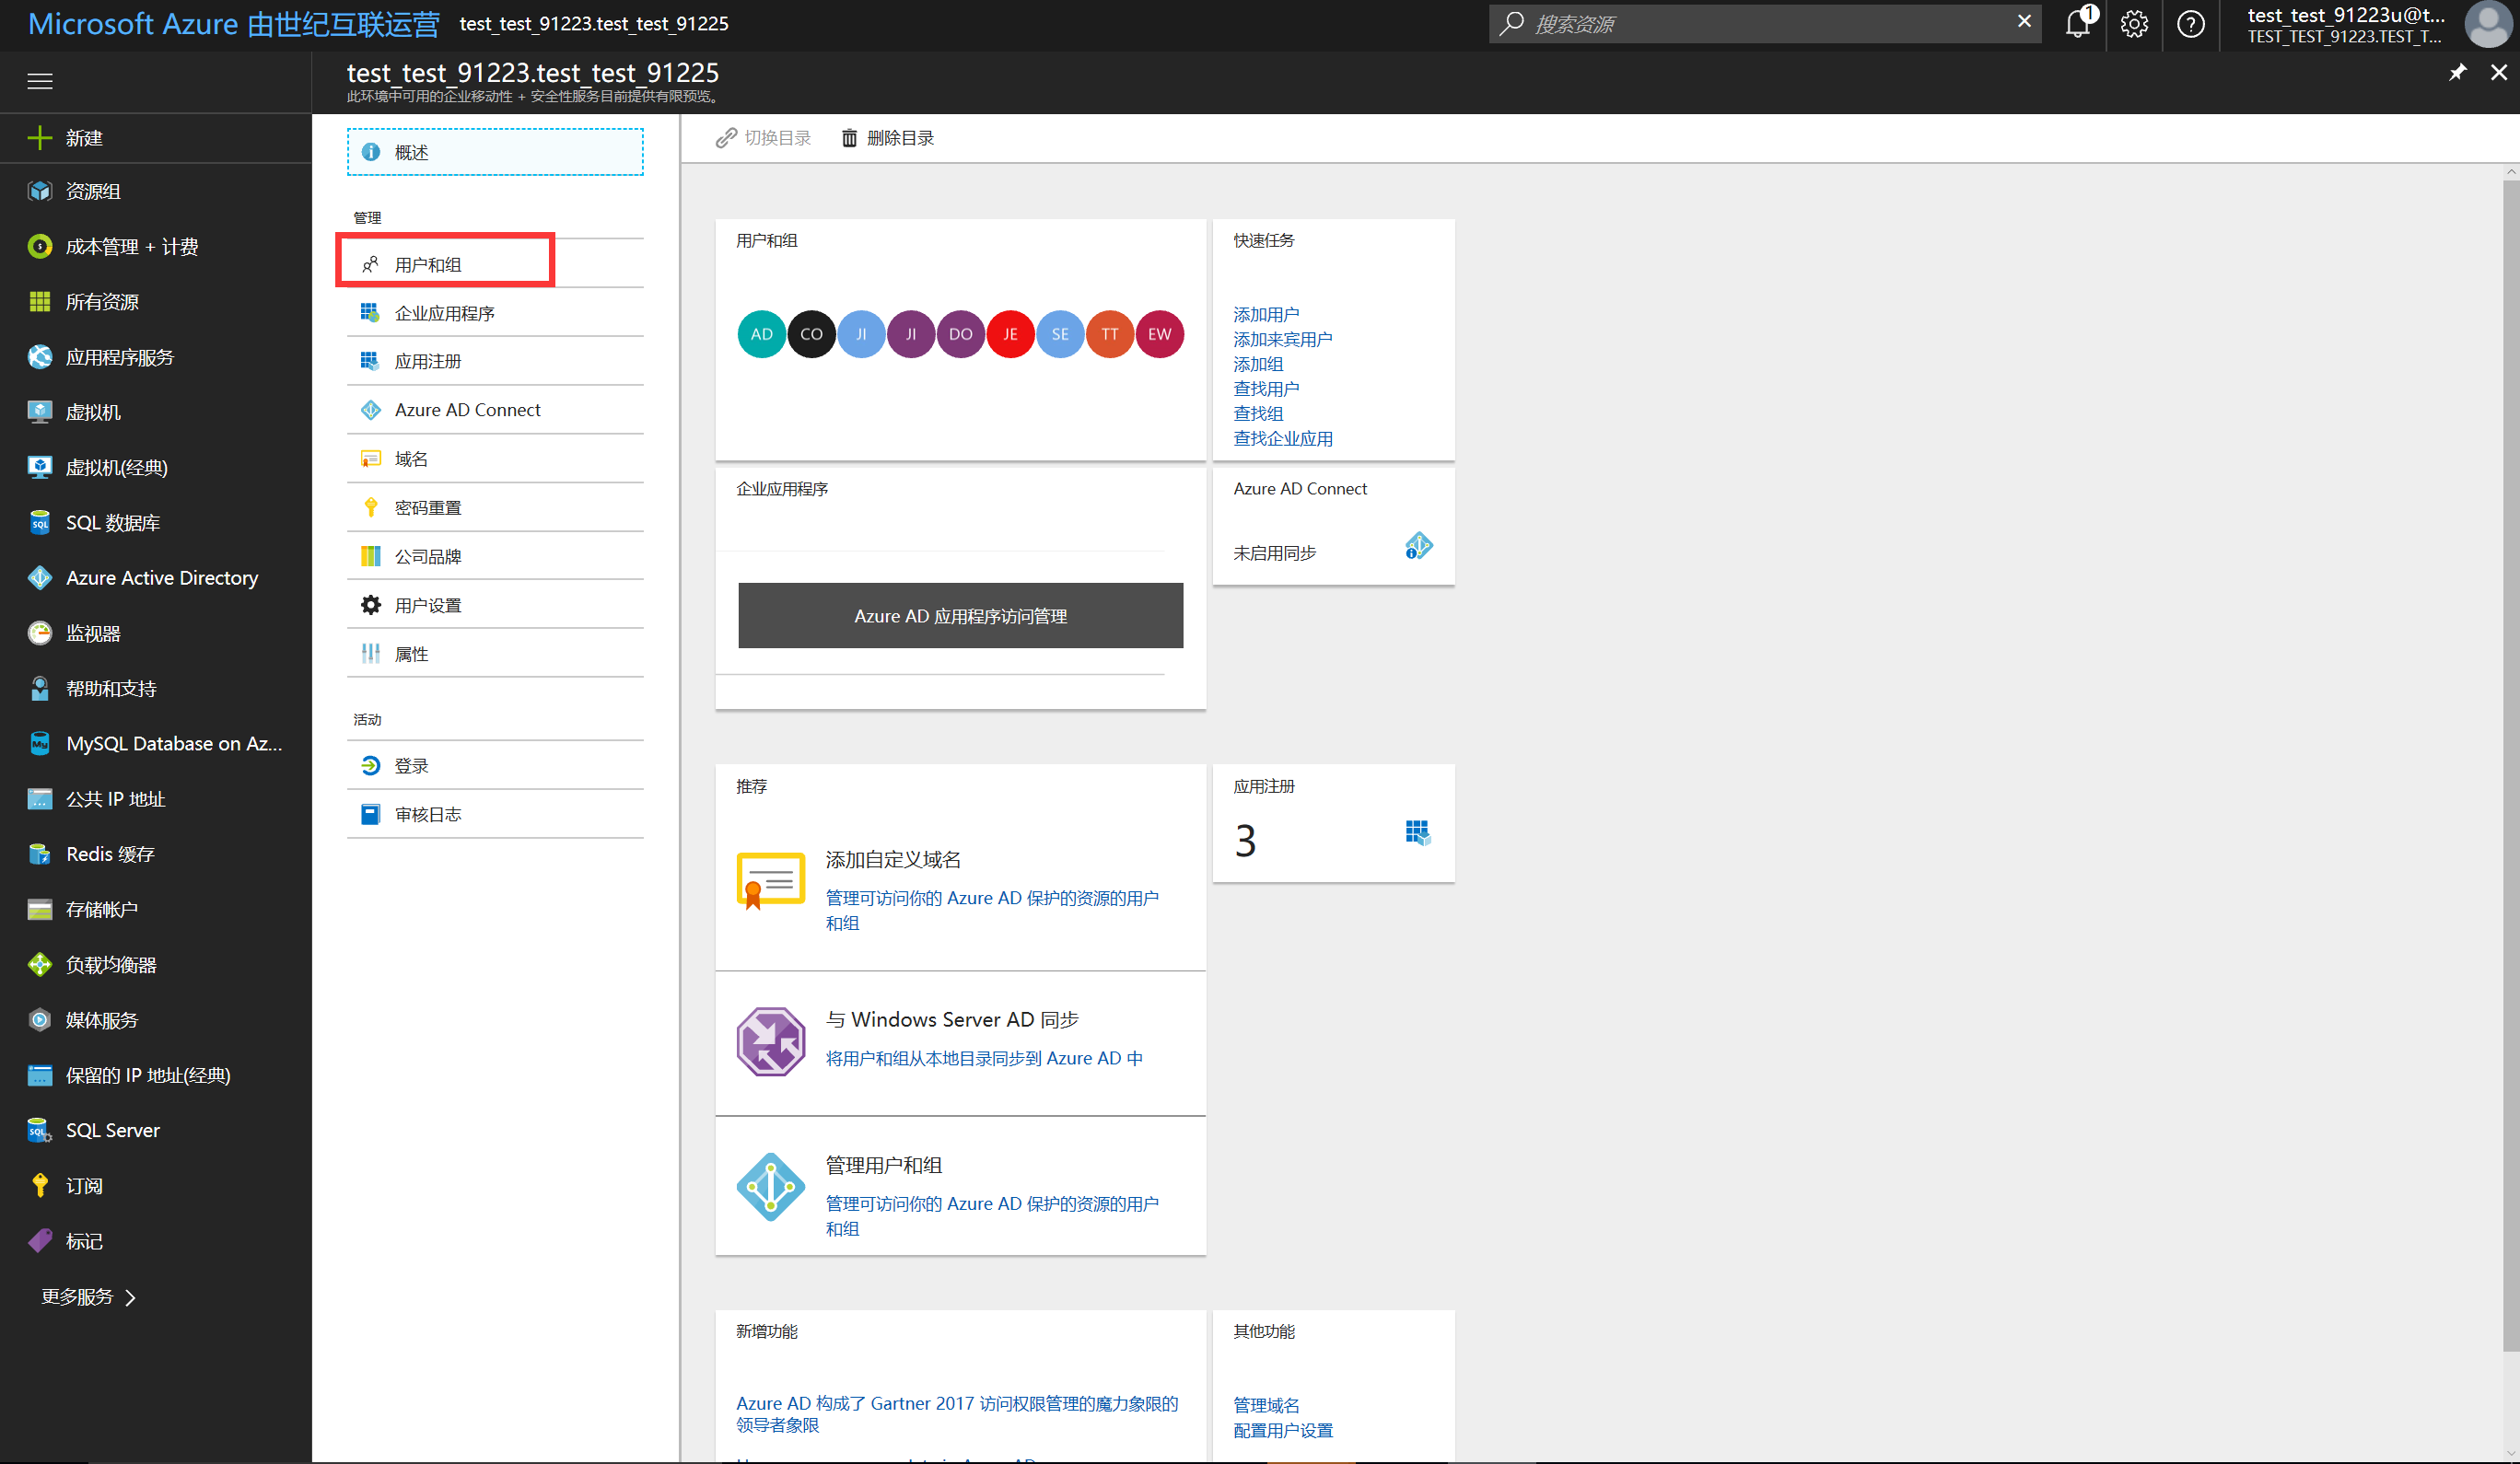Screen dimensions: 2520x1464
Task: Click Azure AD 应用程序访问管理 button
Action: (960, 616)
